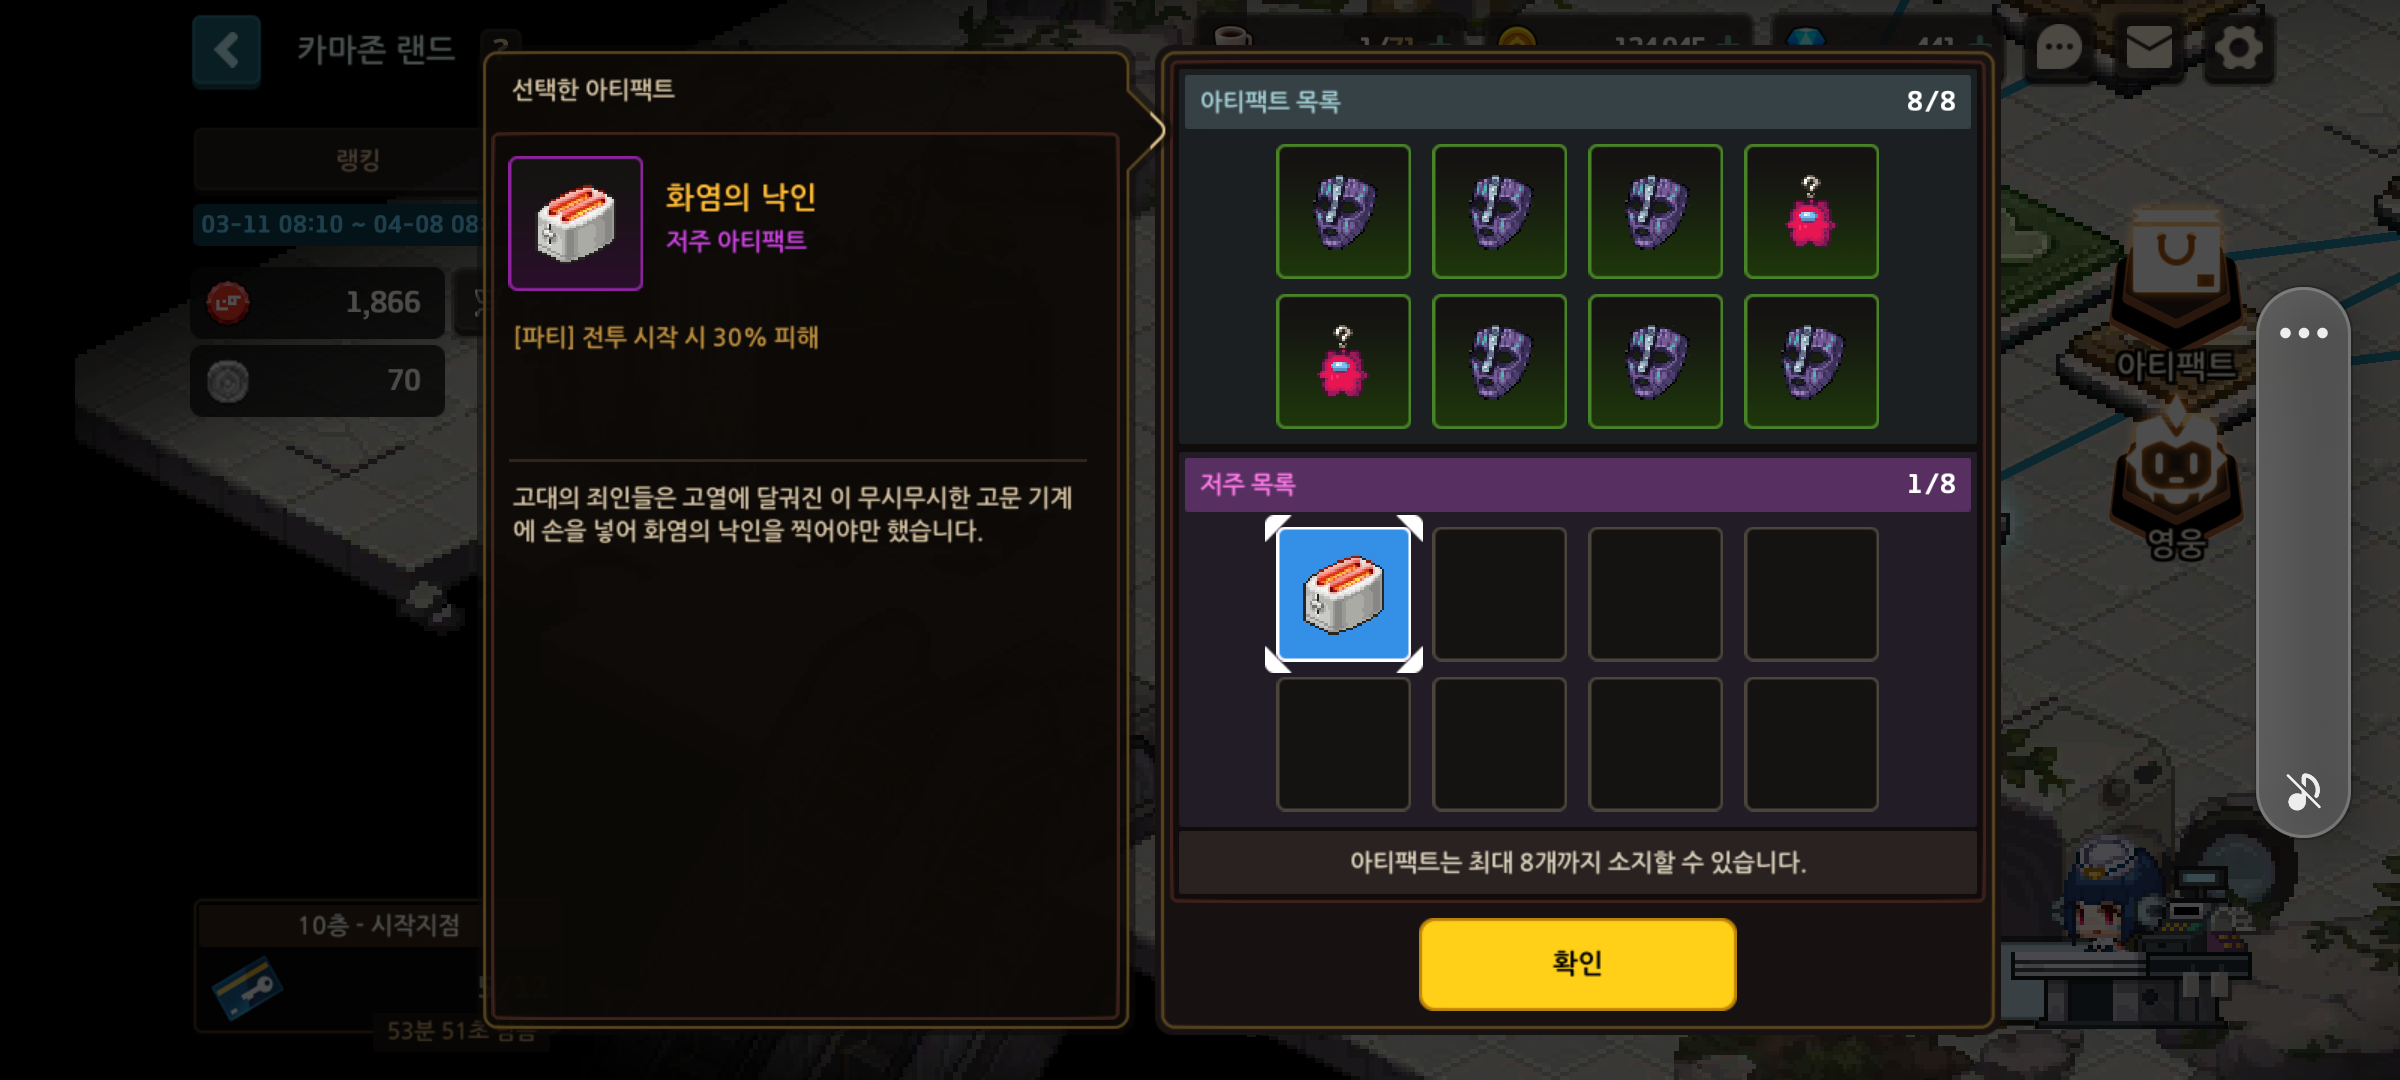The image size is (2400, 1080).
Task: Select second purple mask in bottom row
Action: [1655, 361]
